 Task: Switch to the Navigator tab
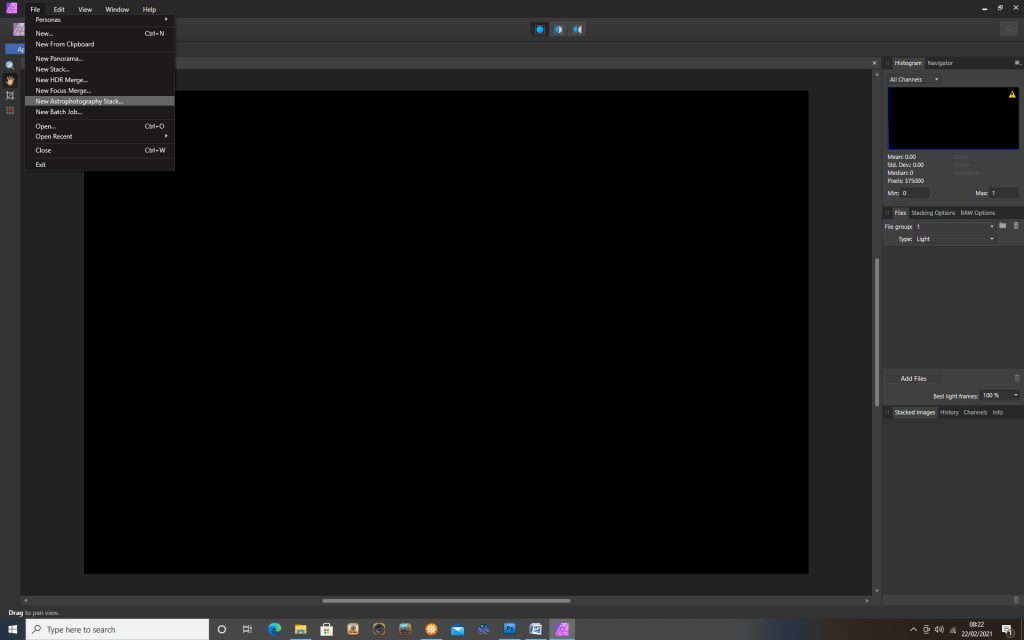(940, 63)
